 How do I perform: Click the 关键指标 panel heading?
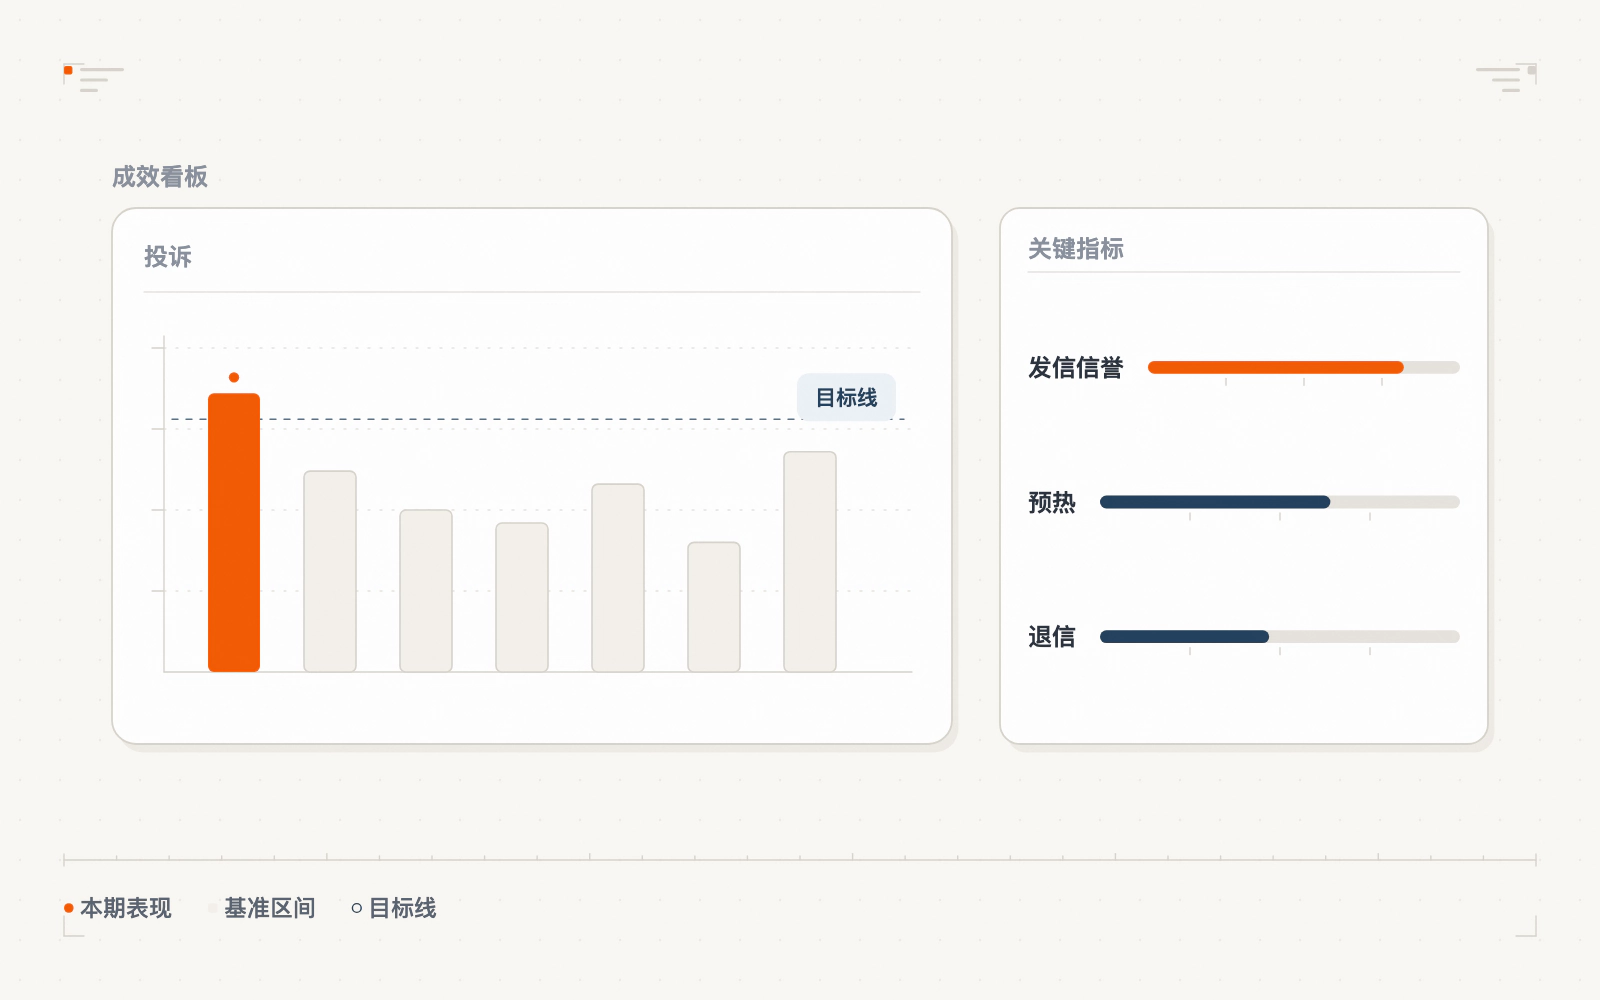(1076, 248)
